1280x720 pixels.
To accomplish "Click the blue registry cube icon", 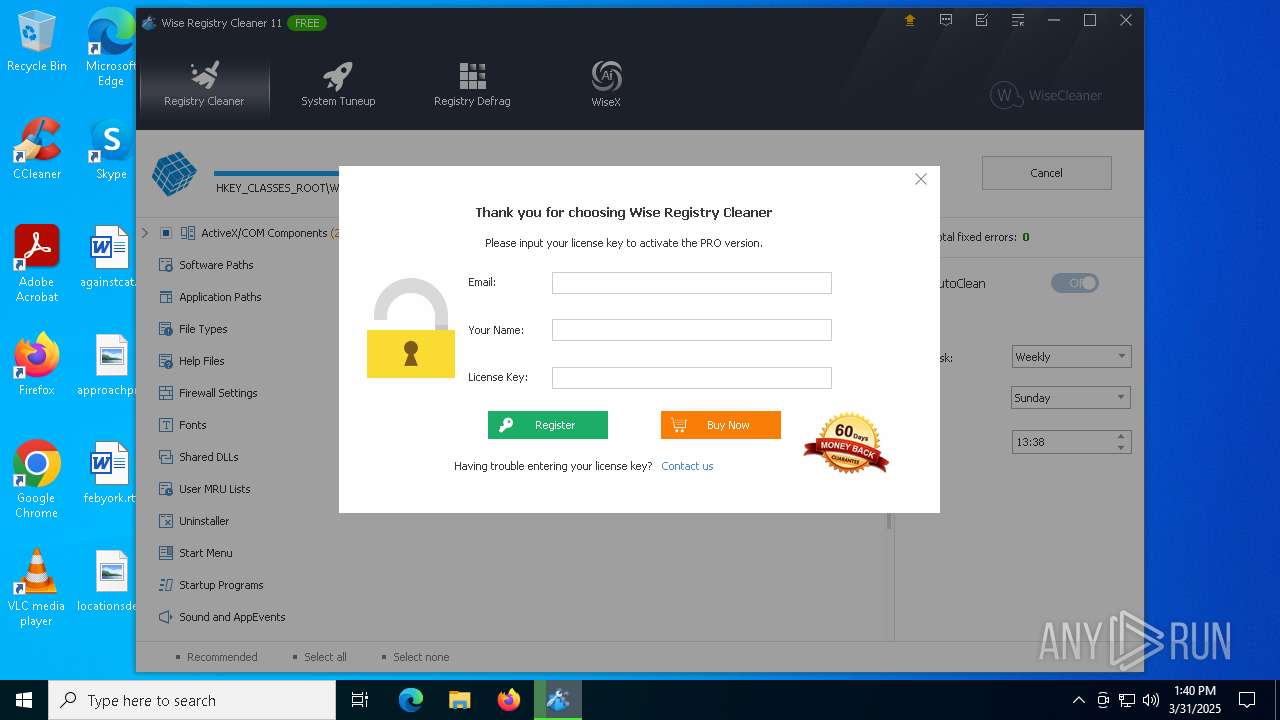I will tap(174, 174).
